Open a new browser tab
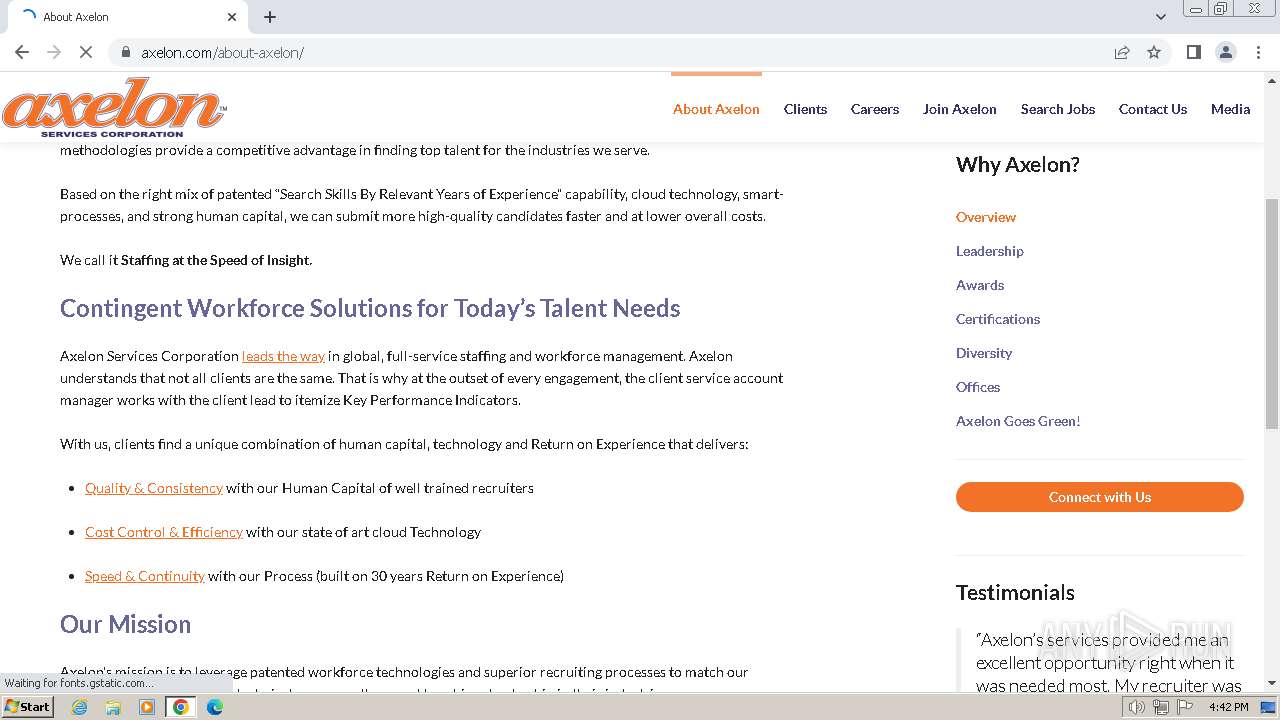Viewport: 1280px width, 720px height. pos(270,17)
